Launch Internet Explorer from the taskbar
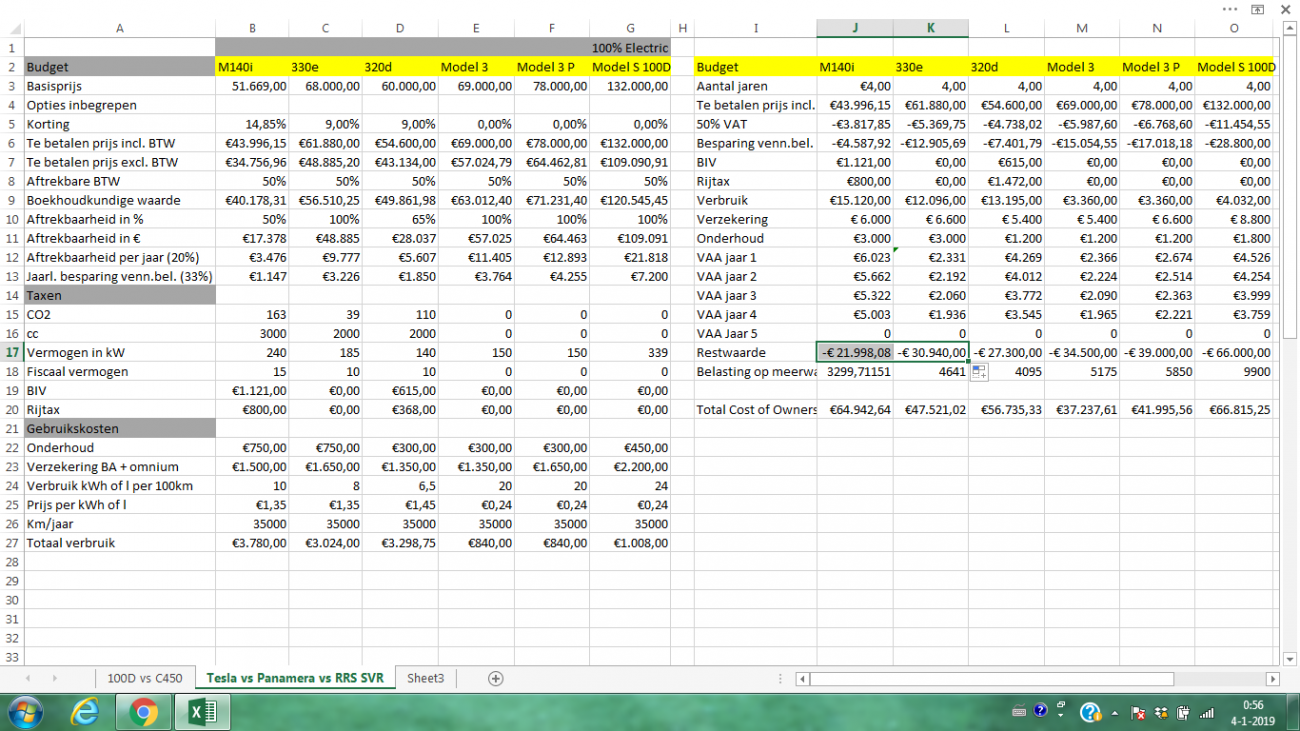Viewport: 1300px width, 731px height. tap(87, 712)
